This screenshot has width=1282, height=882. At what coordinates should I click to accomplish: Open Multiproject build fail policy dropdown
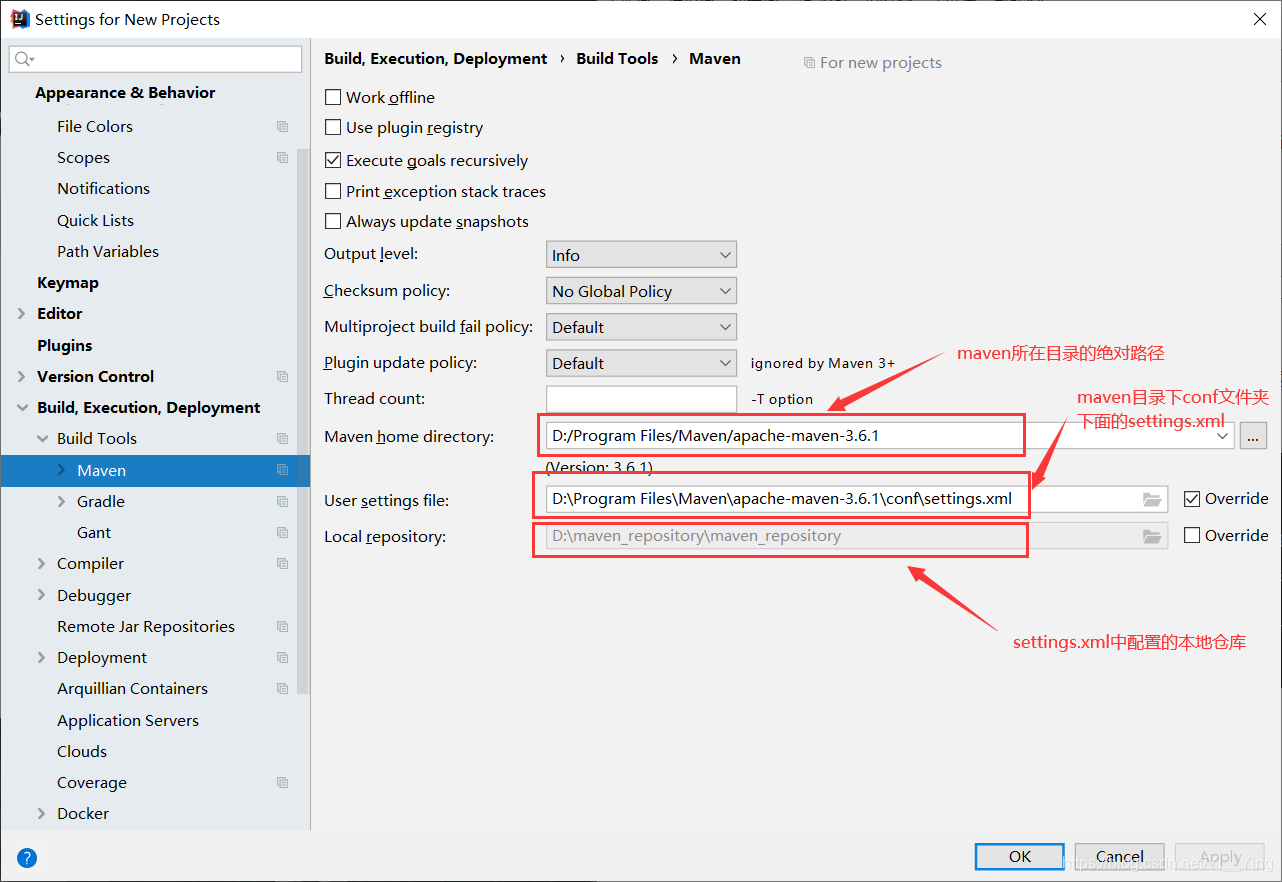click(x=641, y=327)
